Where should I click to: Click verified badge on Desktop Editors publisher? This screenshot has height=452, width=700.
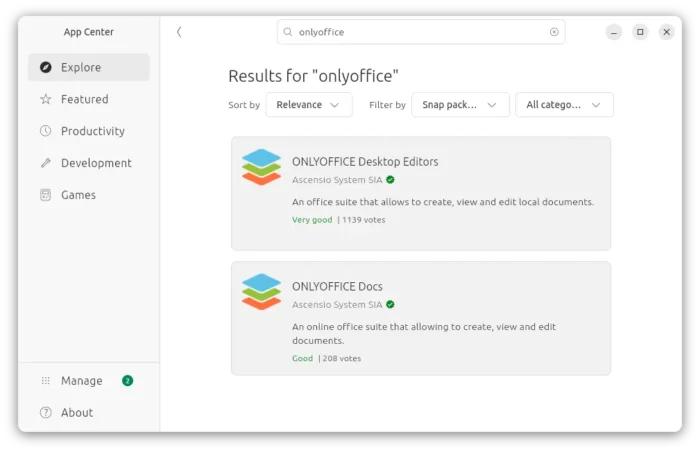[390, 180]
